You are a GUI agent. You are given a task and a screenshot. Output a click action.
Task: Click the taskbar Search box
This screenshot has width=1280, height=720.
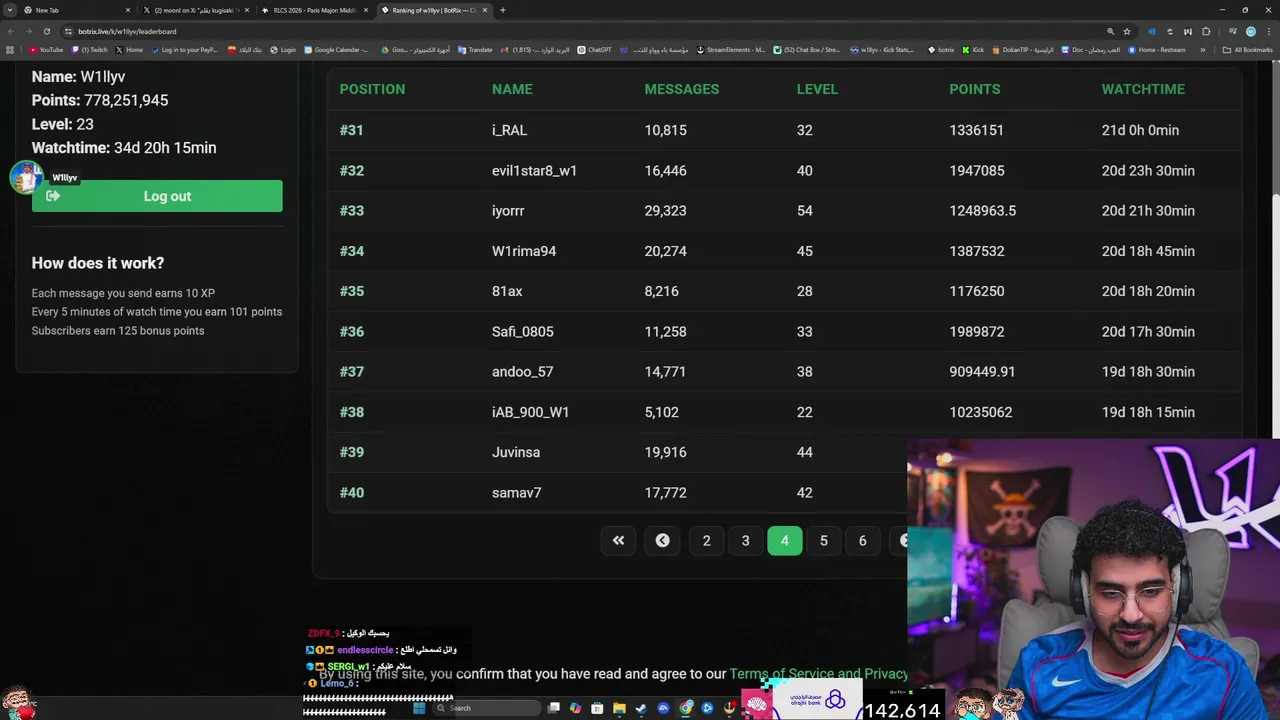click(x=488, y=708)
